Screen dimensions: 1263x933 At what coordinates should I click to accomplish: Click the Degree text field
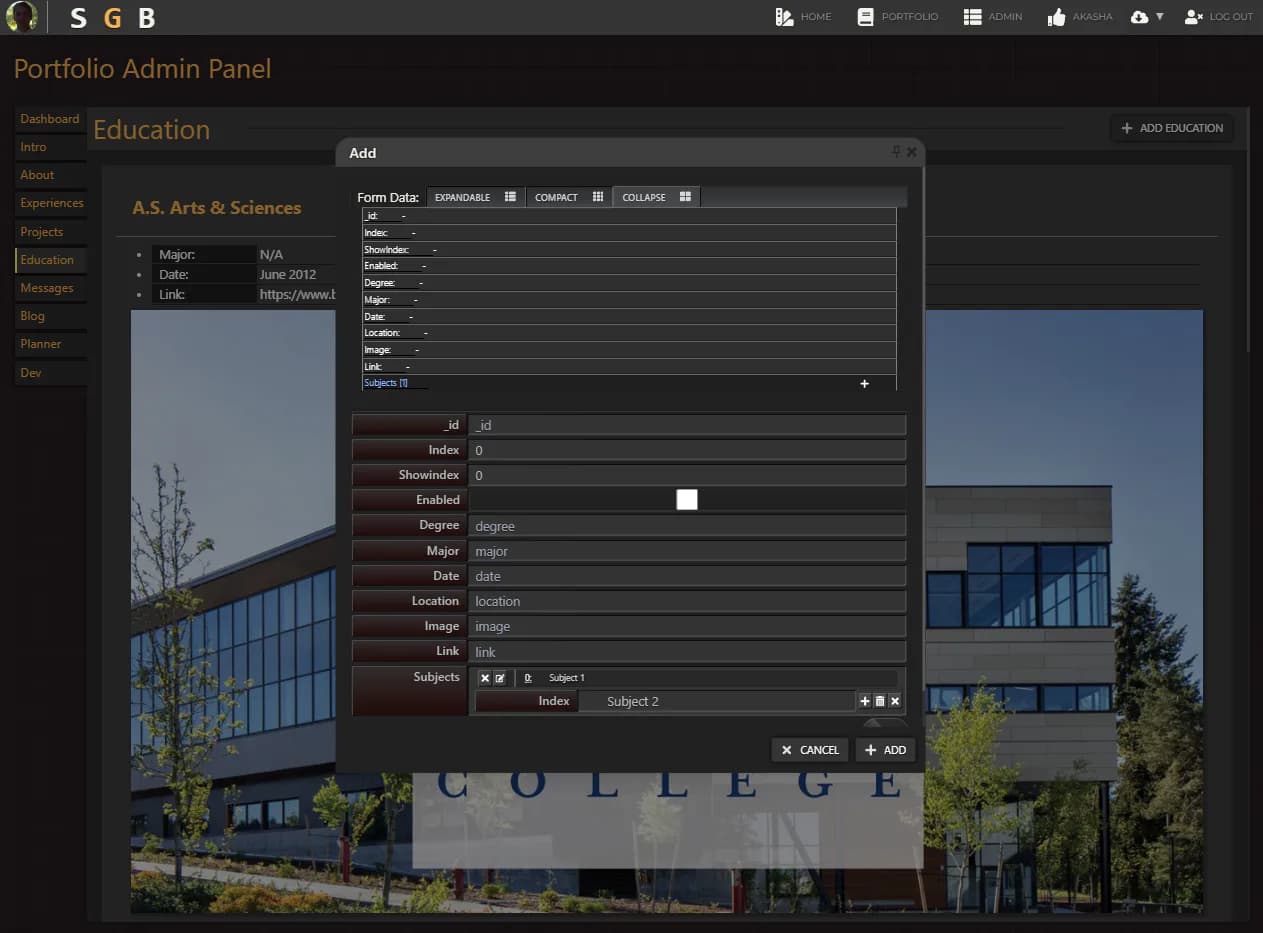coord(687,526)
